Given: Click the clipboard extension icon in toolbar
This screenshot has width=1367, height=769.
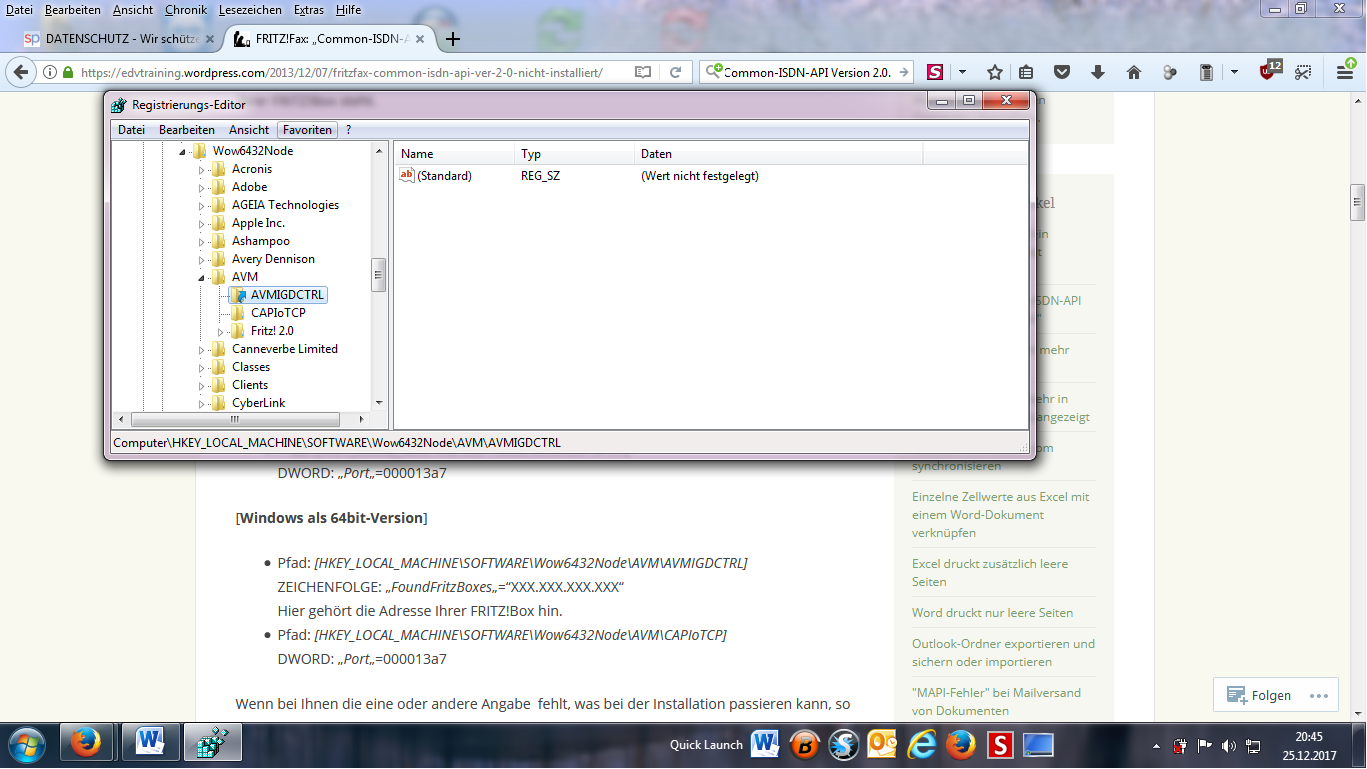Looking at the screenshot, I should [x=1206, y=72].
